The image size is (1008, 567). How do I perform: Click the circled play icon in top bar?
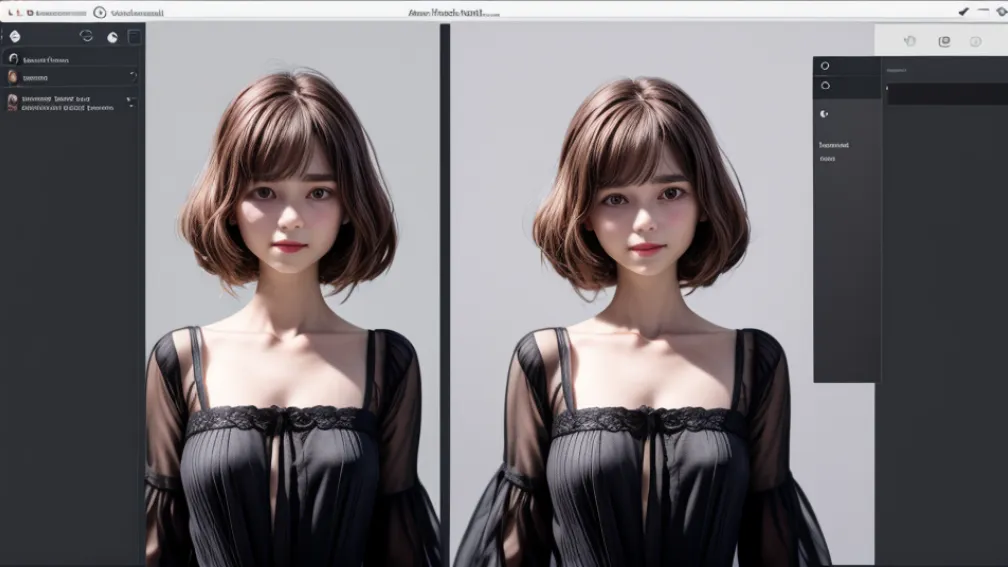tap(99, 12)
